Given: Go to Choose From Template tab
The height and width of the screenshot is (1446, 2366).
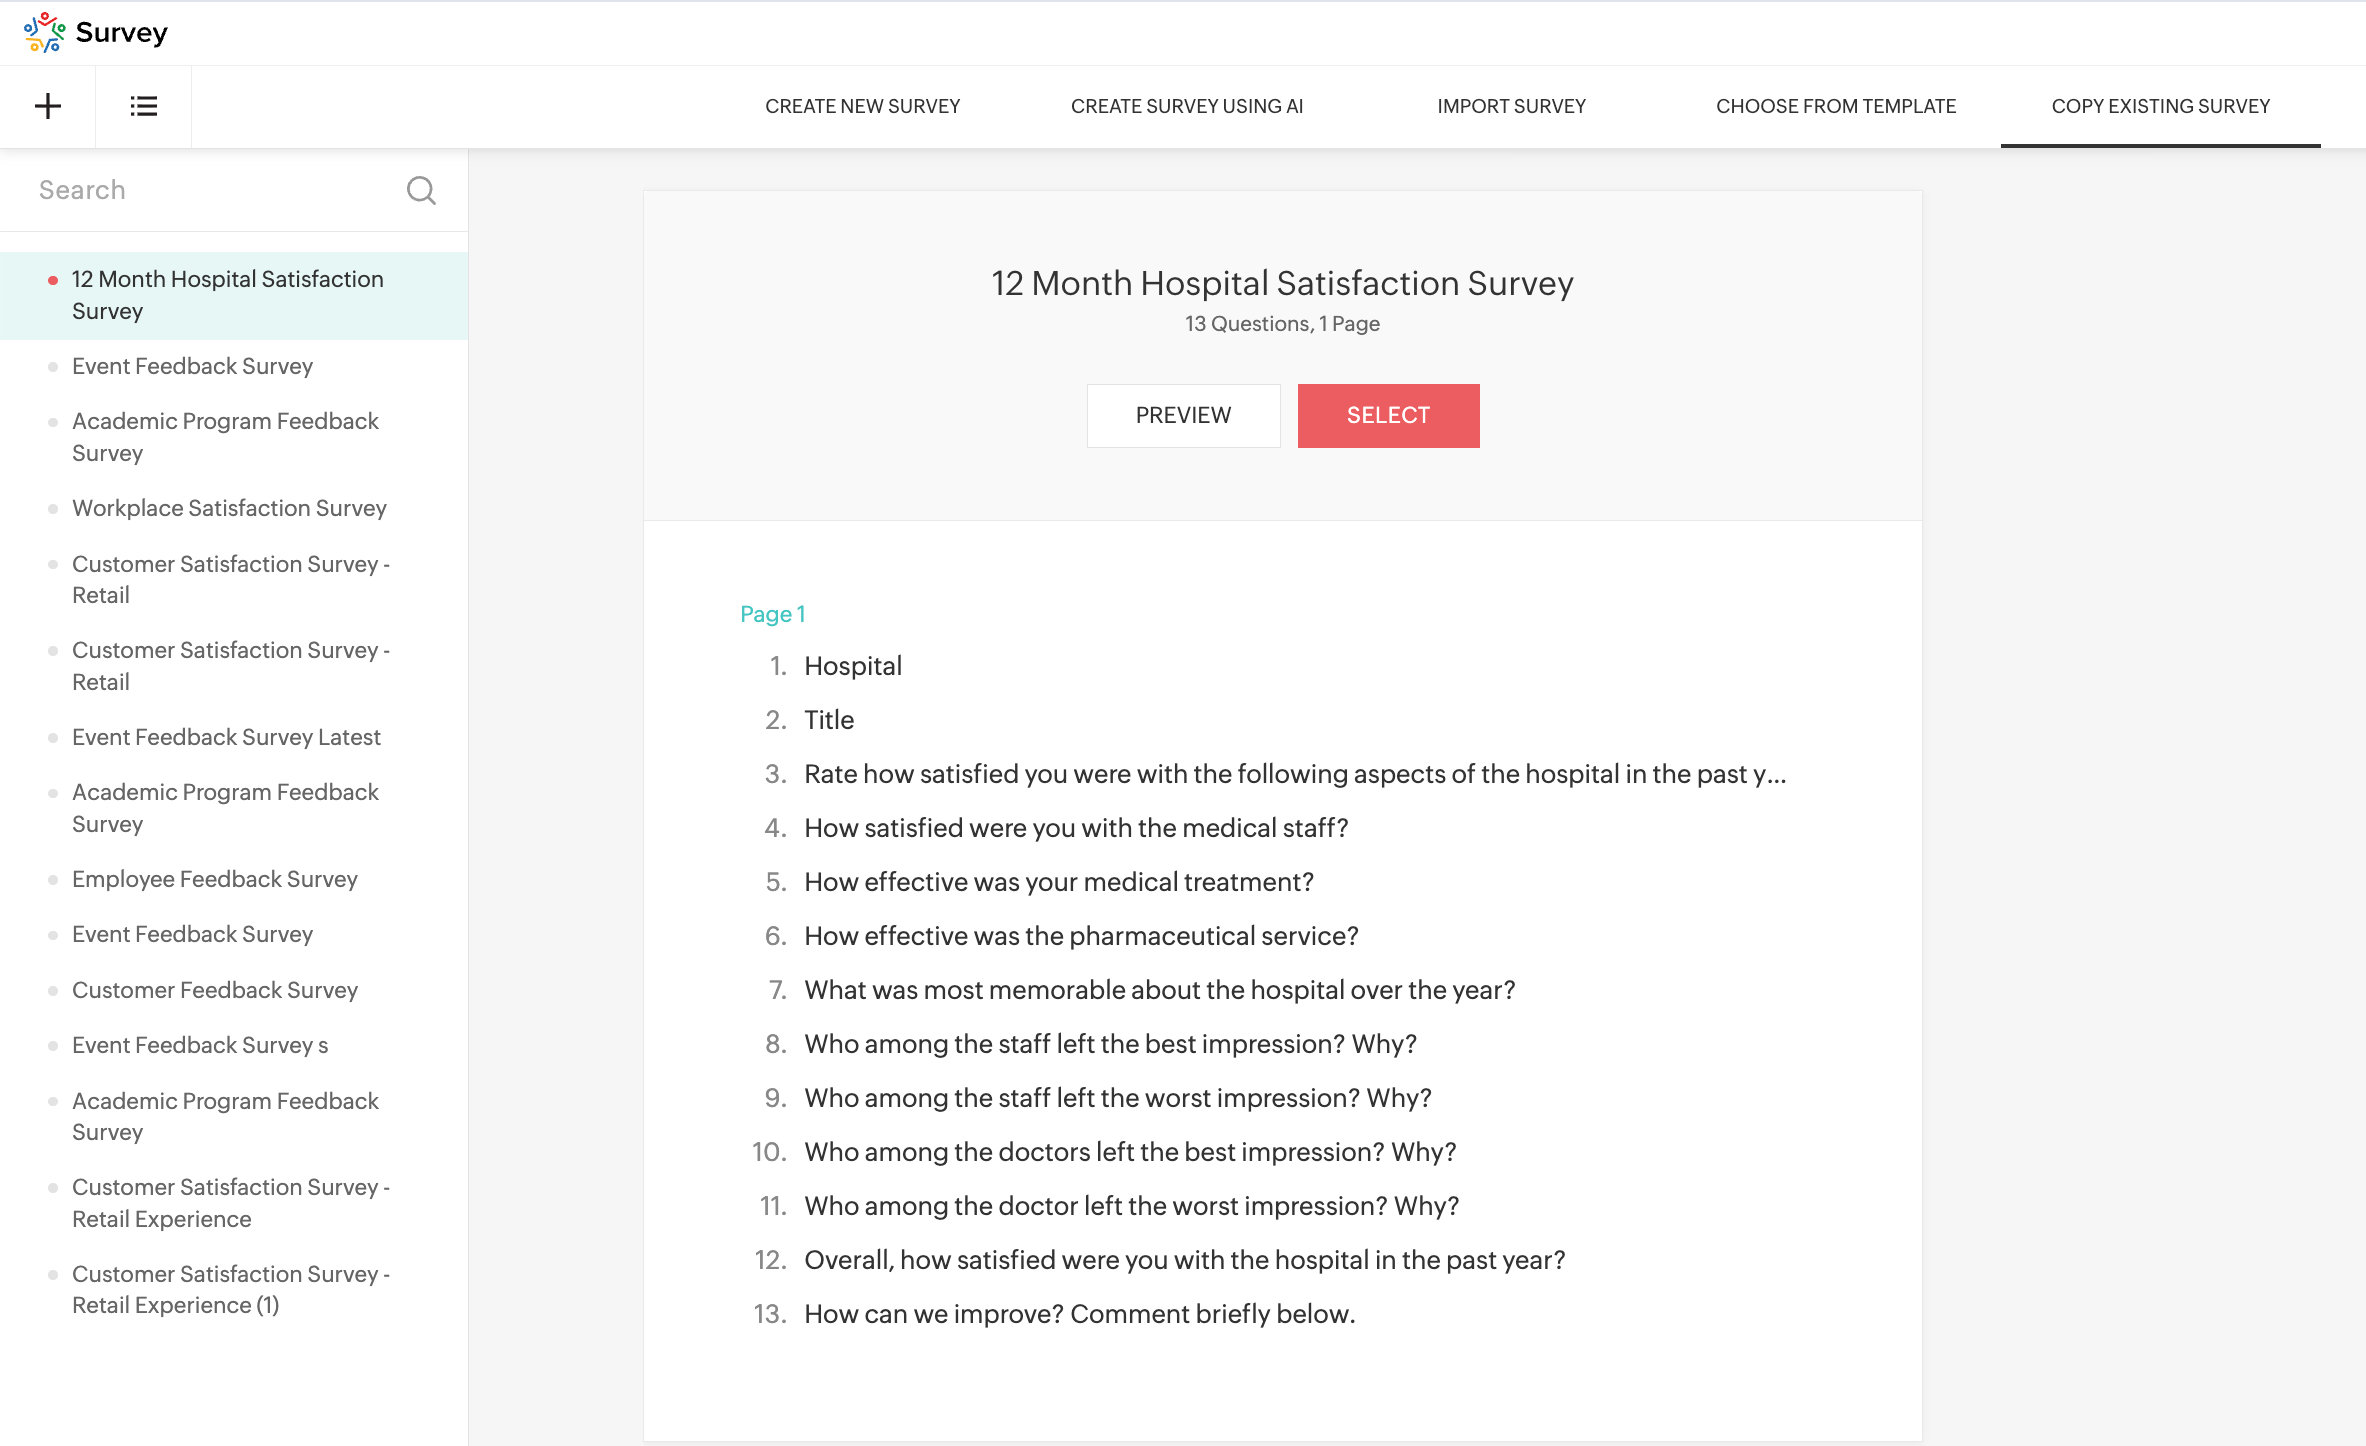Looking at the screenshot, I should pos(1835,106).
